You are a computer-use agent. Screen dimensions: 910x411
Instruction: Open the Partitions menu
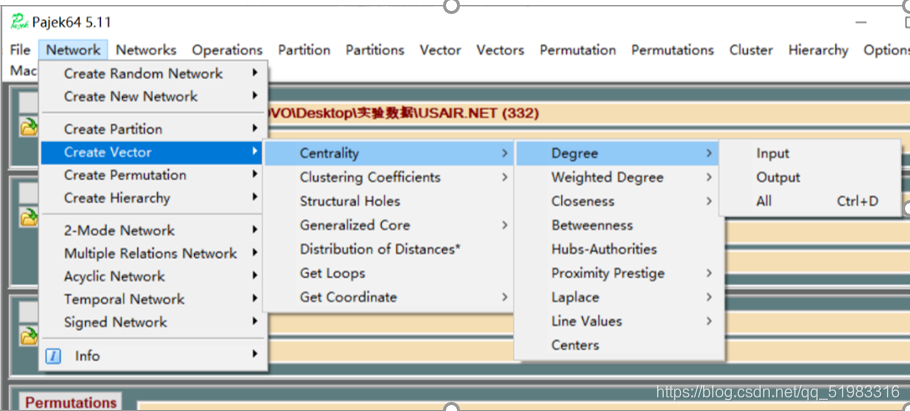[x=375, y=50]
